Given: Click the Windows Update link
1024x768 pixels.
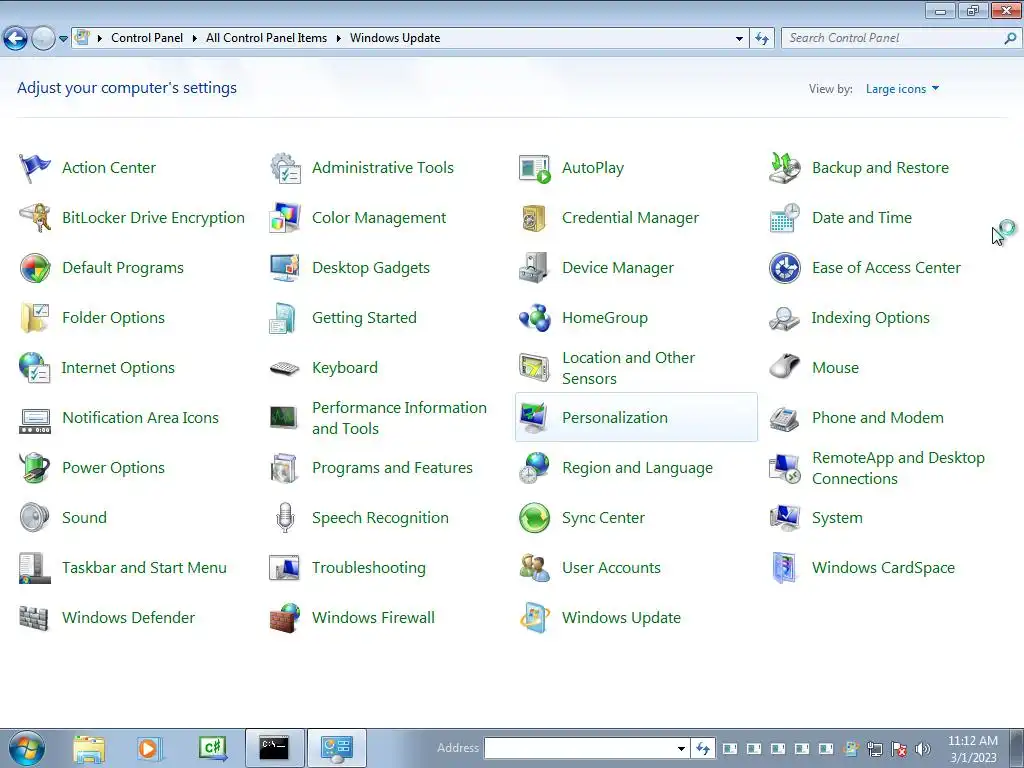Looking at the screenshot, I should 621,618.
